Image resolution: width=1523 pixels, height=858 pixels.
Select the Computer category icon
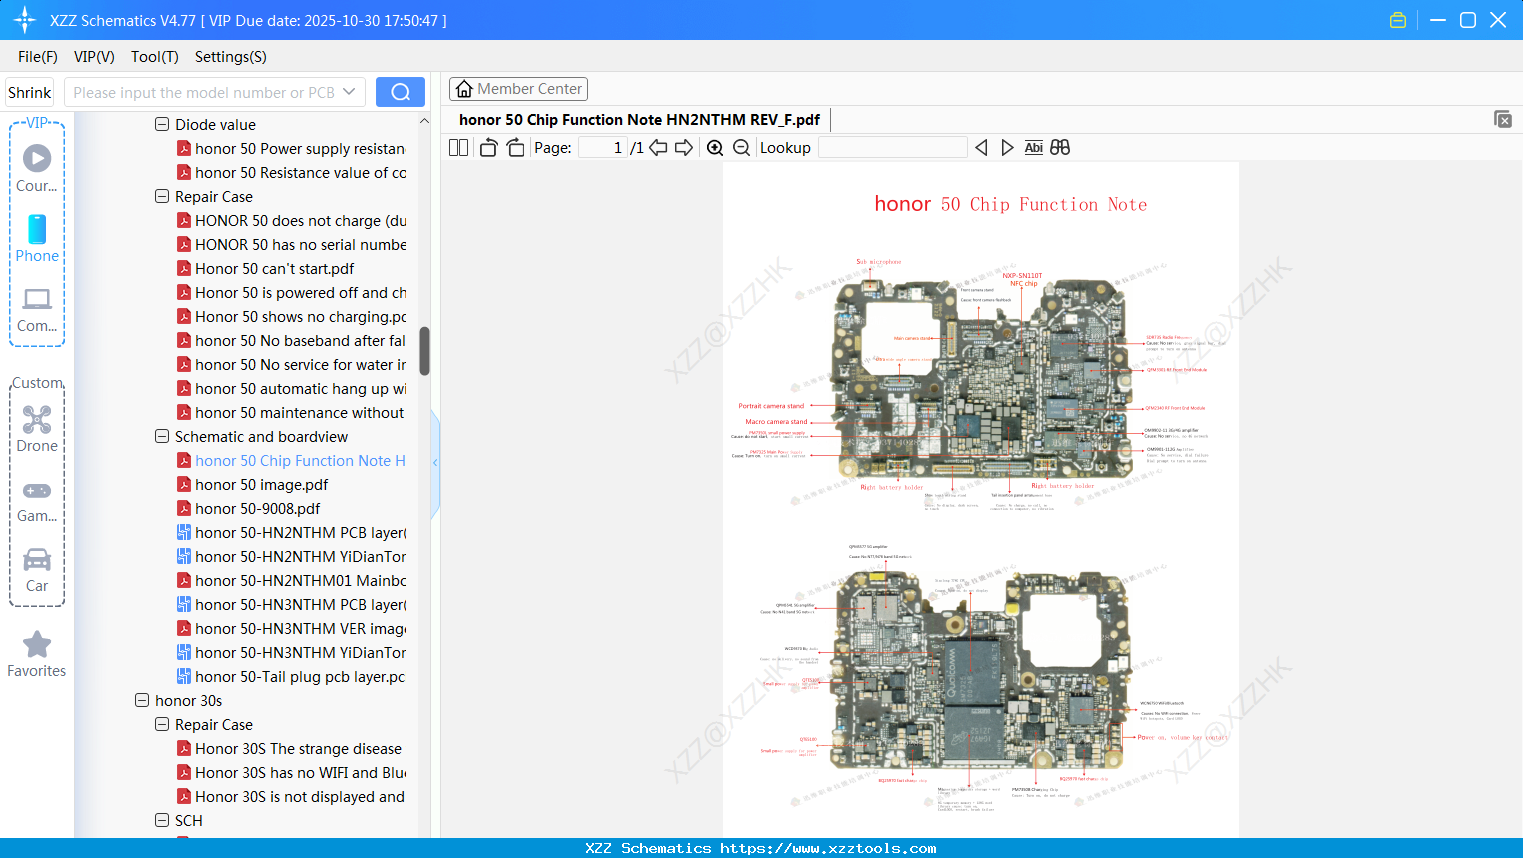coord(37,309)
